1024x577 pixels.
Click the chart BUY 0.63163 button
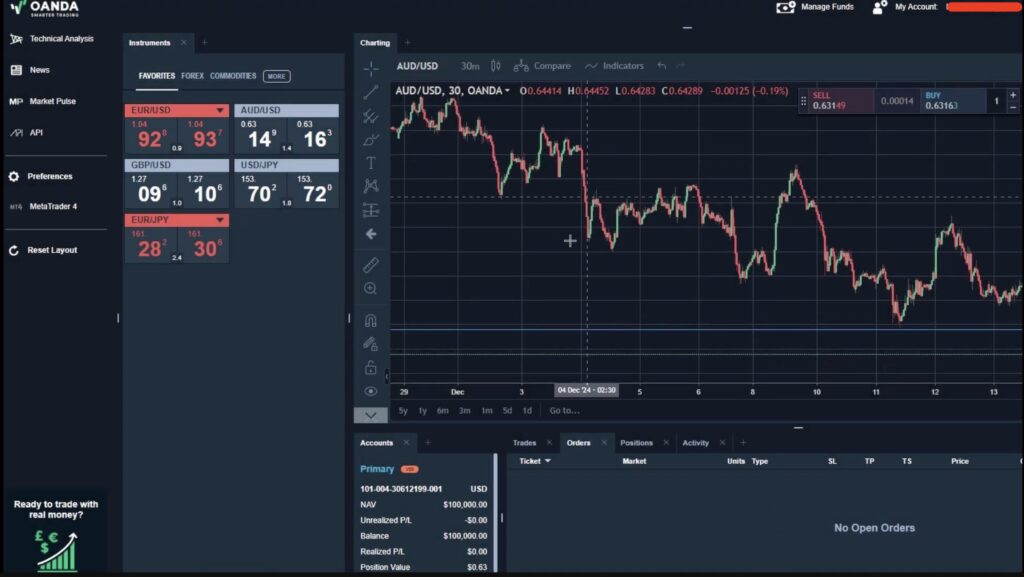[x=953, y=101]
